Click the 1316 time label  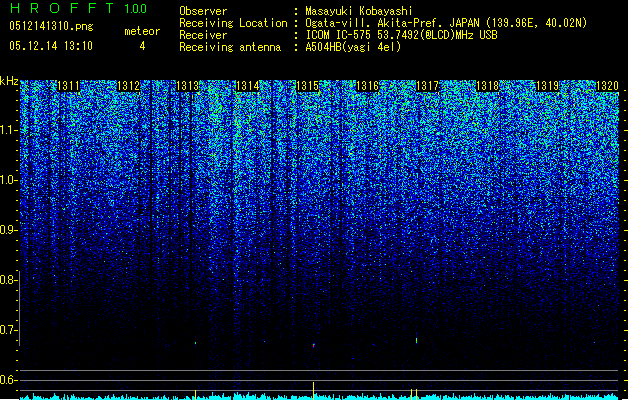coord(368,86)
